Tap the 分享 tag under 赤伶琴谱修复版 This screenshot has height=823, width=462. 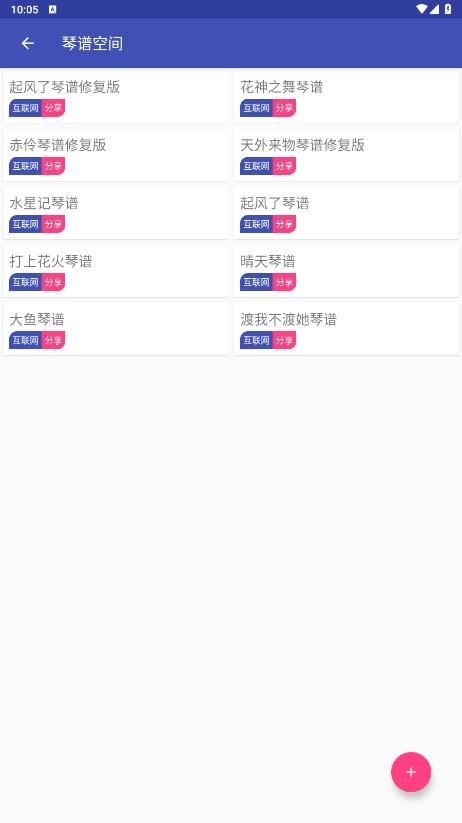[x=54, y=166]
